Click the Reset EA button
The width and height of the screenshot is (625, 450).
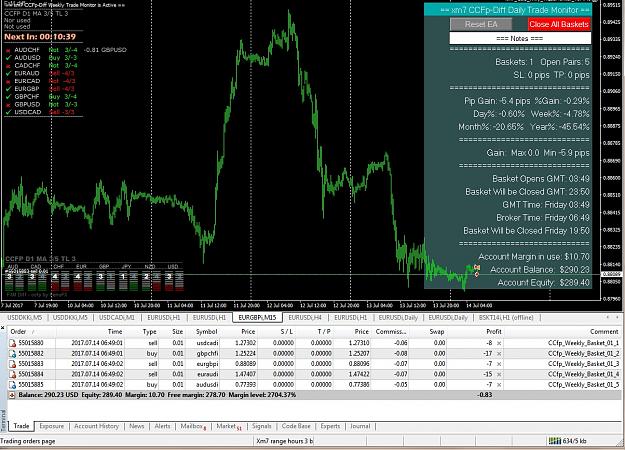481,24
